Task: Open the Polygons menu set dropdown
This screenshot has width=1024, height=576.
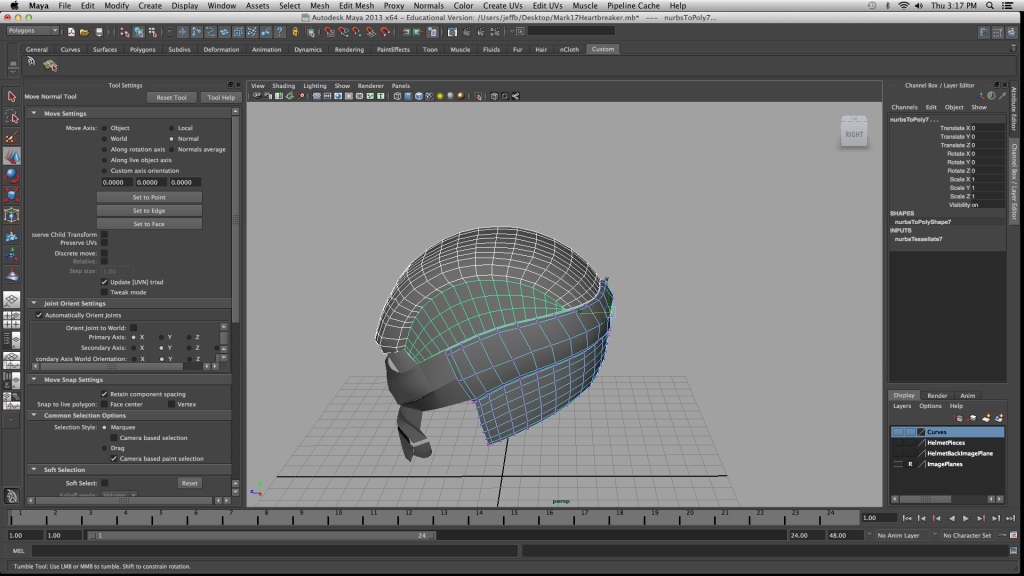Action: click(33, 31)
